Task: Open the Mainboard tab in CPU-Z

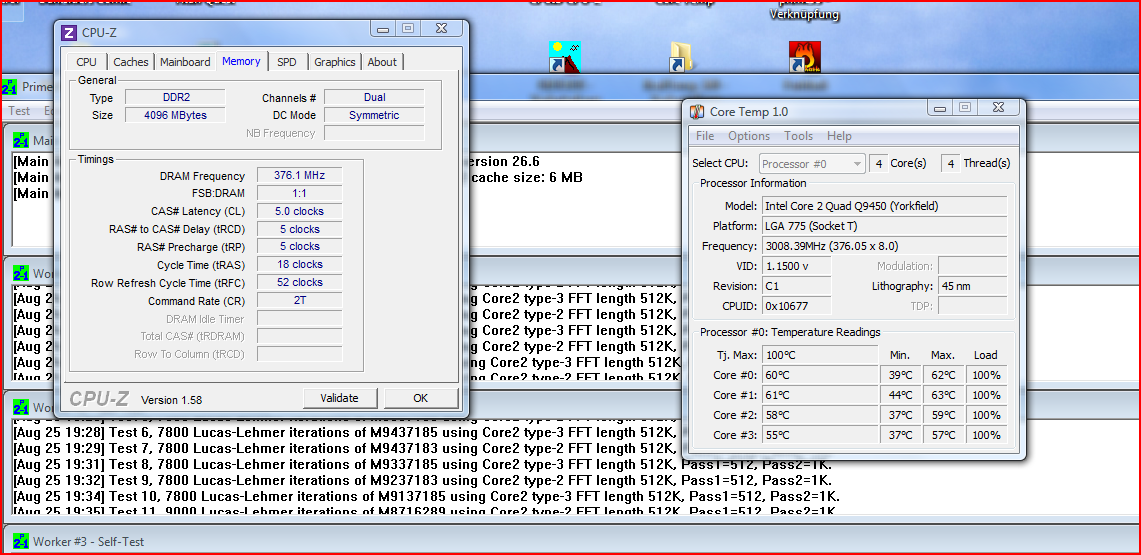Action: [x=185, y=62]
